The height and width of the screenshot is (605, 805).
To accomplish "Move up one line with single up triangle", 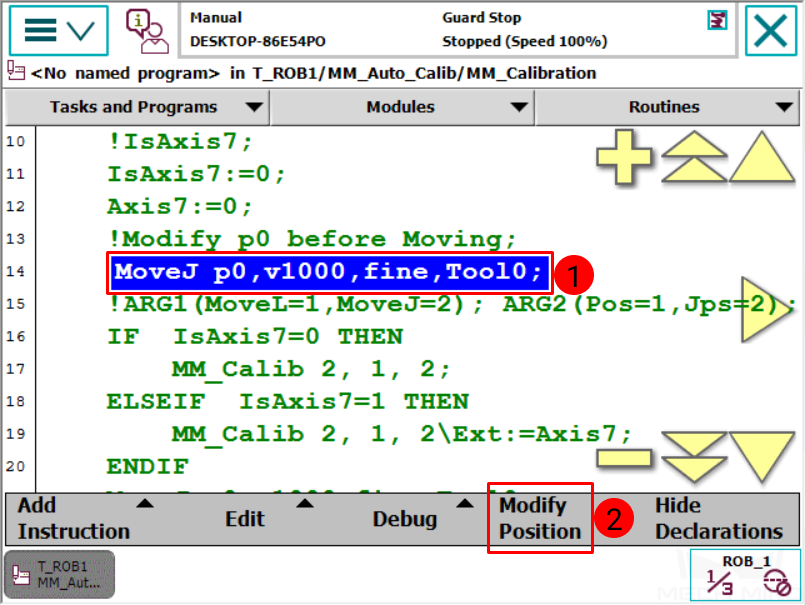I will click(762, 157).
